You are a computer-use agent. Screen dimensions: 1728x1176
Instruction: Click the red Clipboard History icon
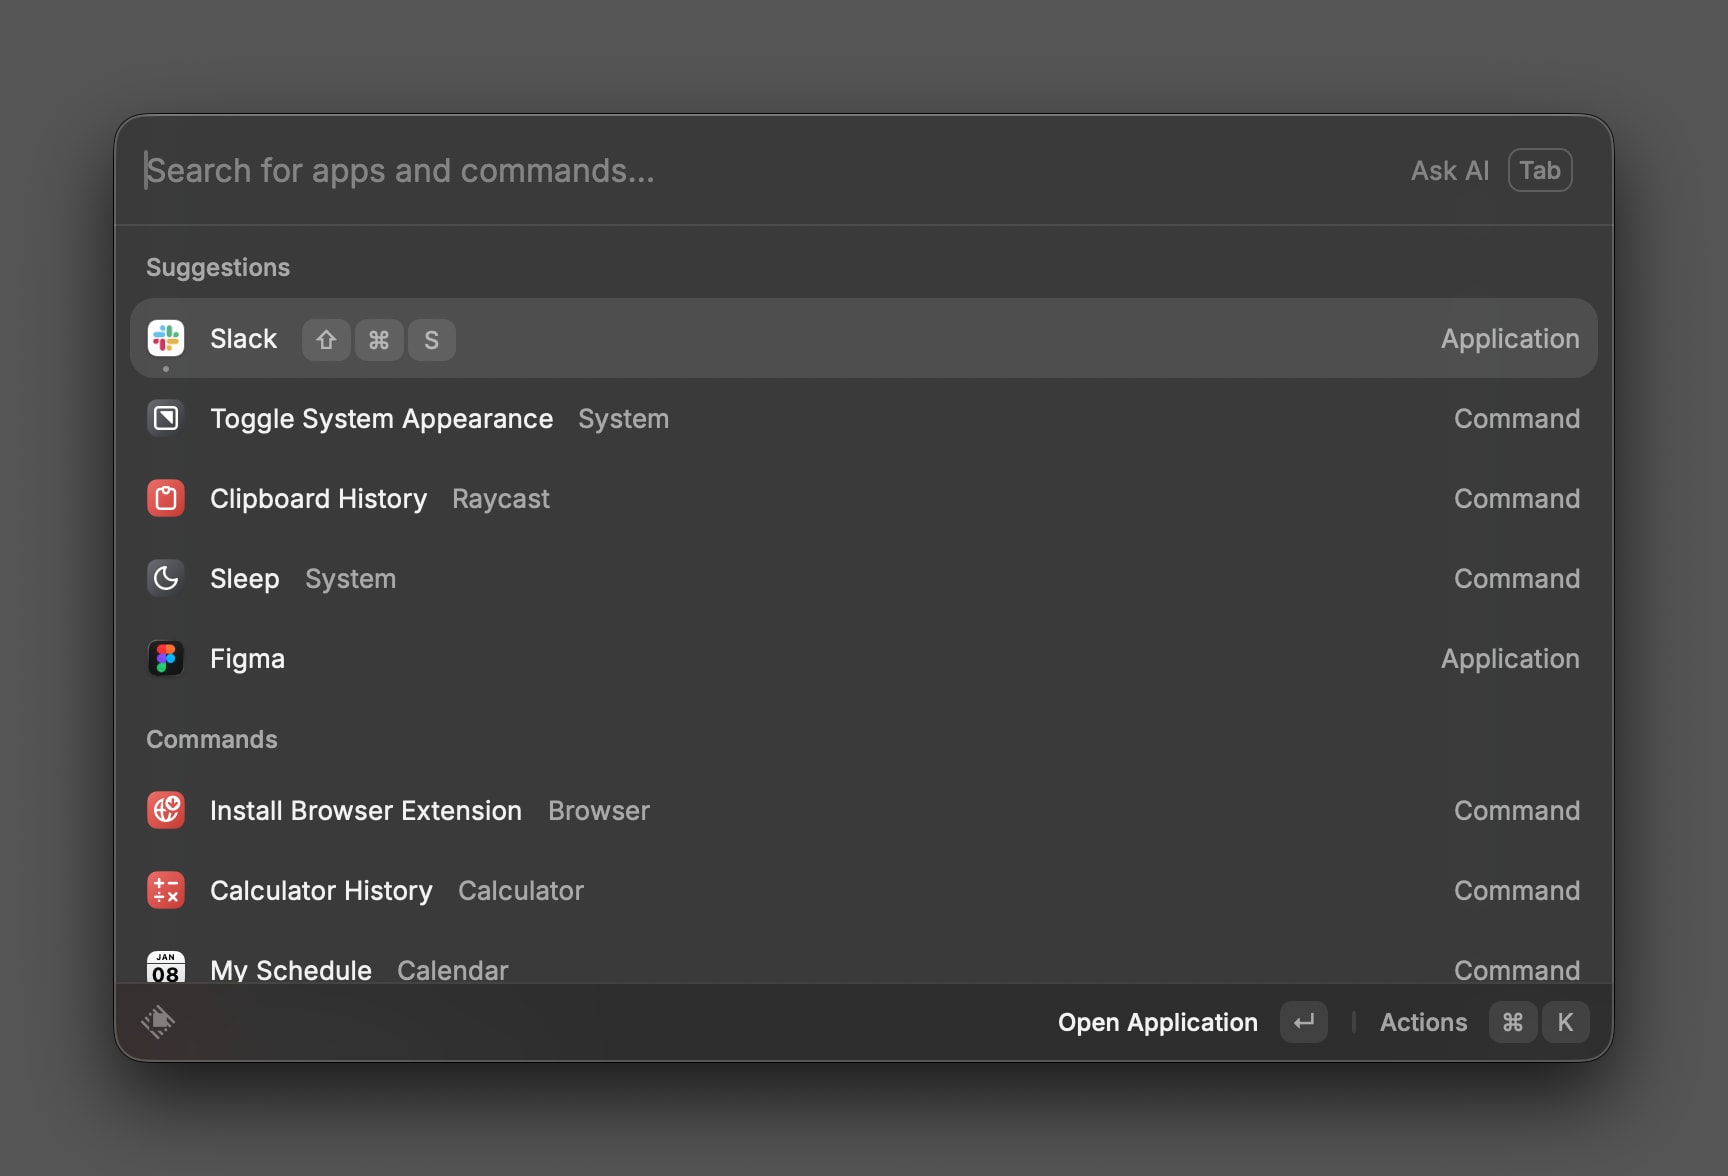[x=166, y=498]
